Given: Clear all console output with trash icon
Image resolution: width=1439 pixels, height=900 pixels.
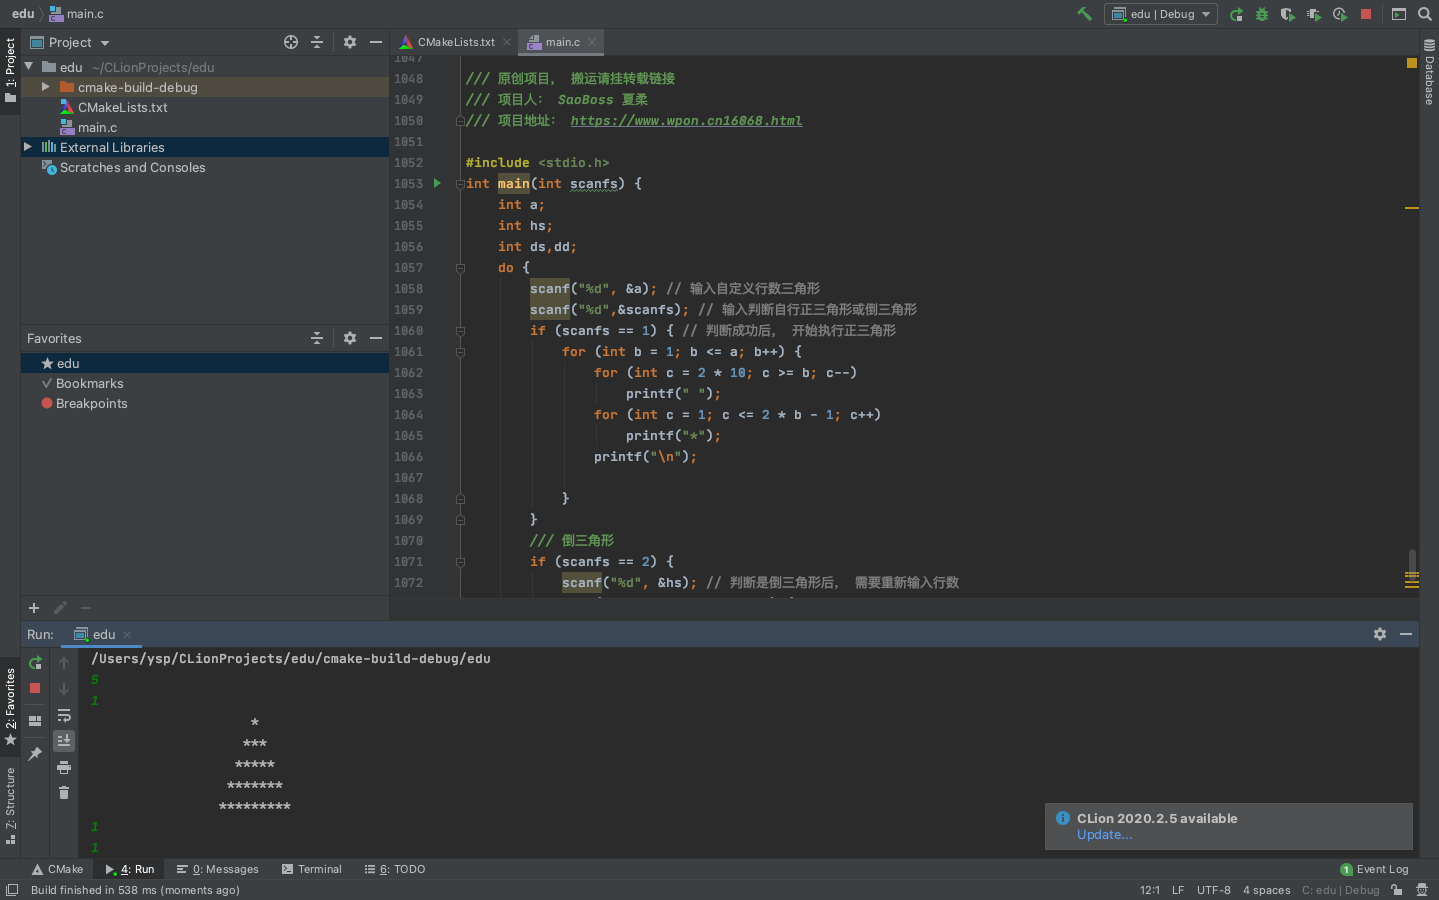Looking at the screenshot, I should pyautogui.click(x=64, y=793).
